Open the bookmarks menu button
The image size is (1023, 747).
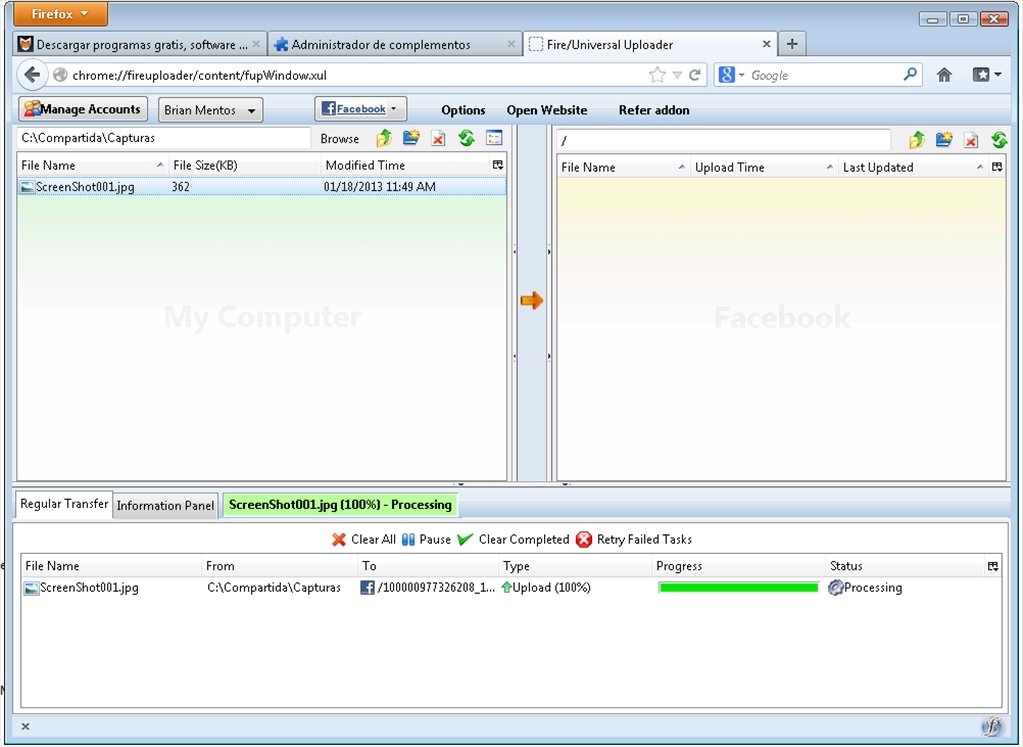click(986, 75)
